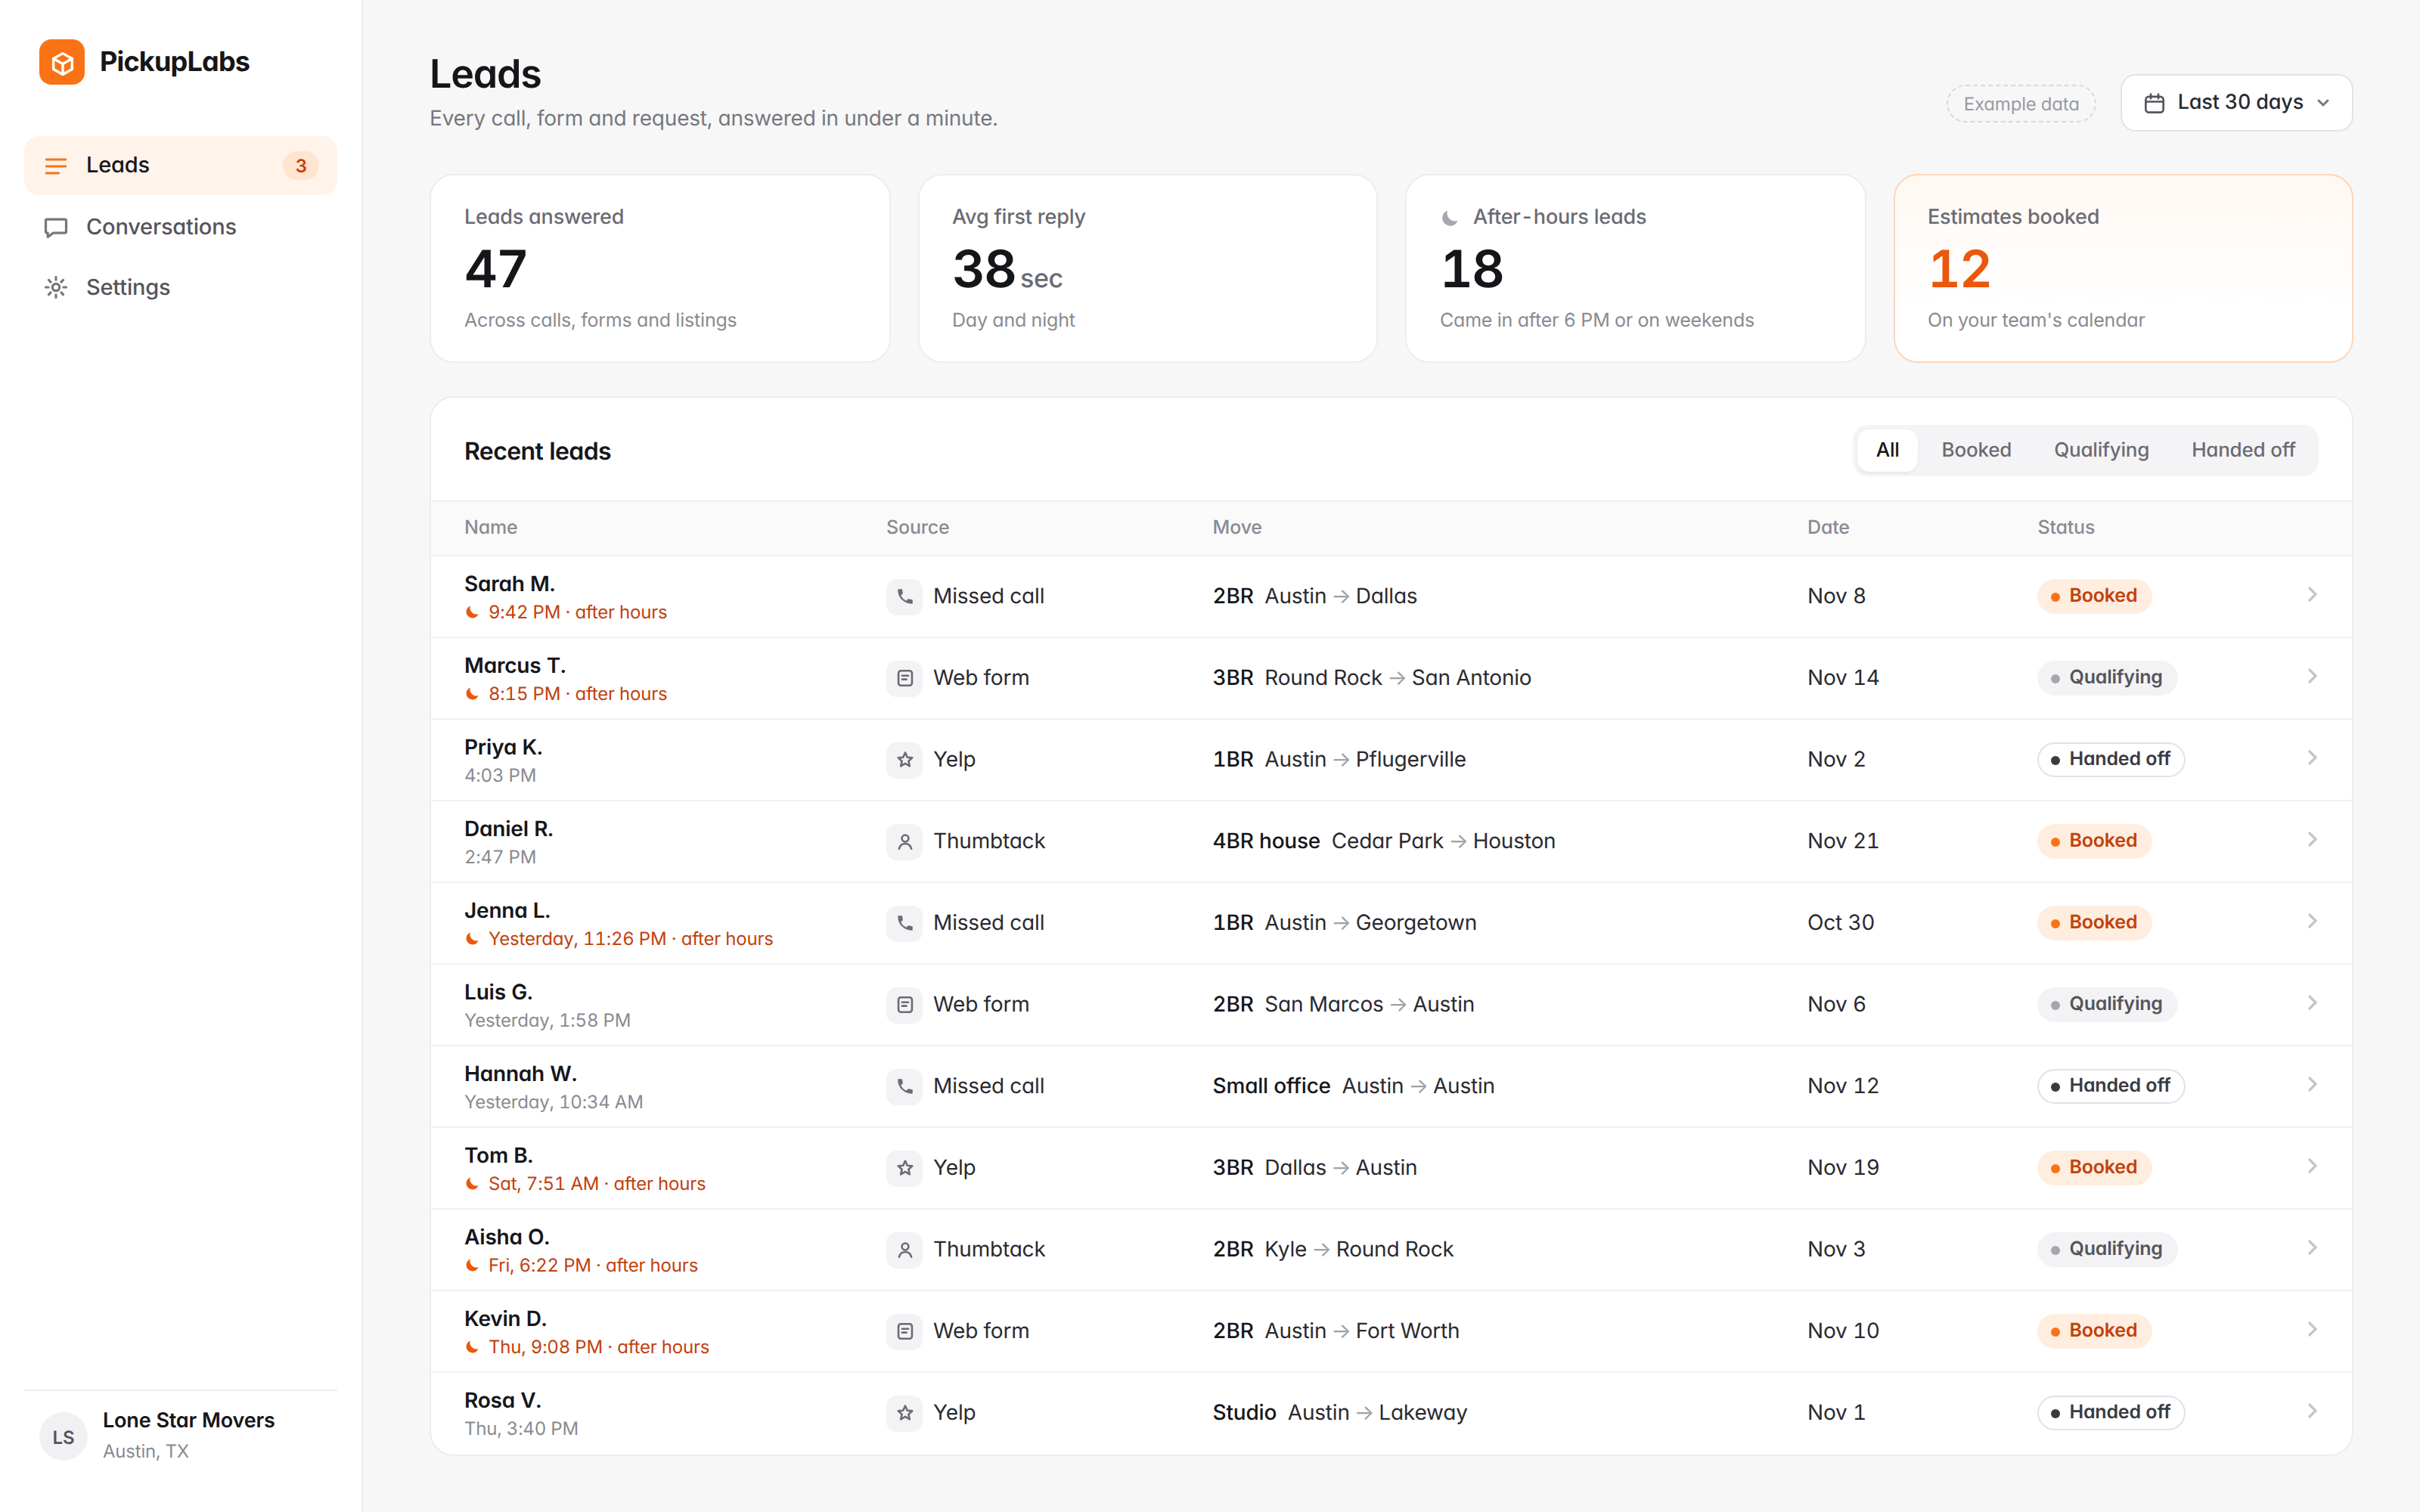Expand Sarah M. lead with row chevron
Viewport: 2420px width, 1512px height.
point(2312,595)
